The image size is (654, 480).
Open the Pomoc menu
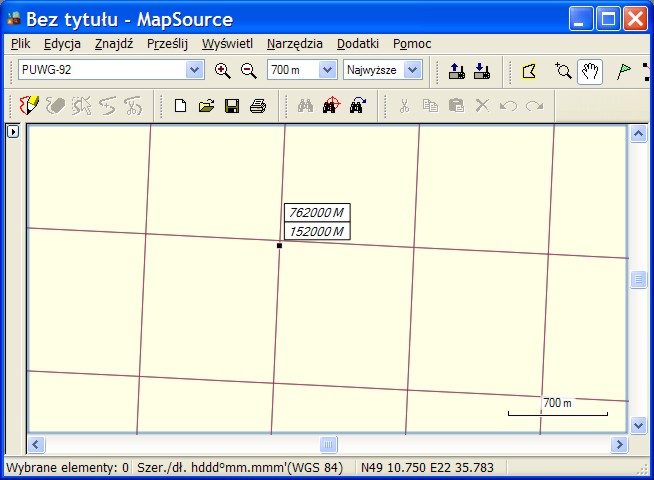point(412,43)
